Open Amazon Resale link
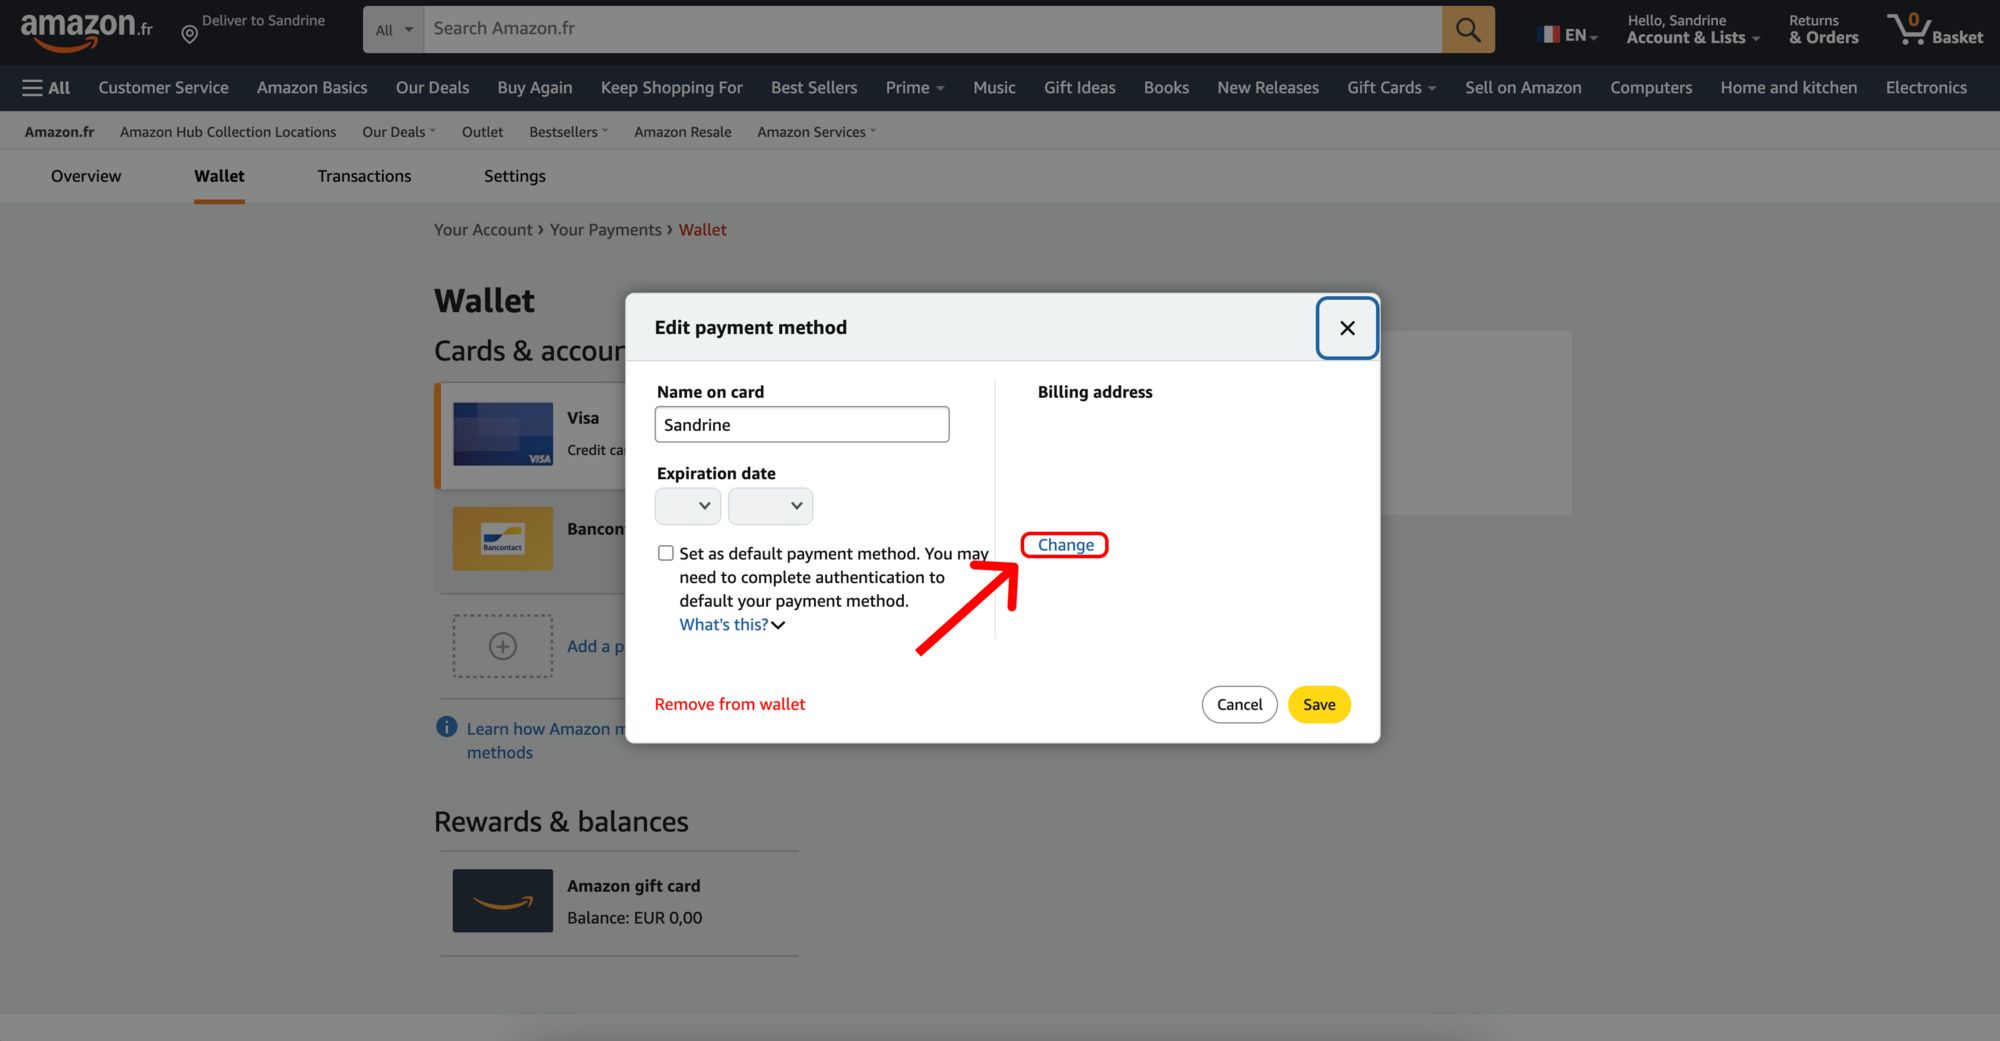The height and width of the screenshot is (1041, 2000). (x=682, y=132)
